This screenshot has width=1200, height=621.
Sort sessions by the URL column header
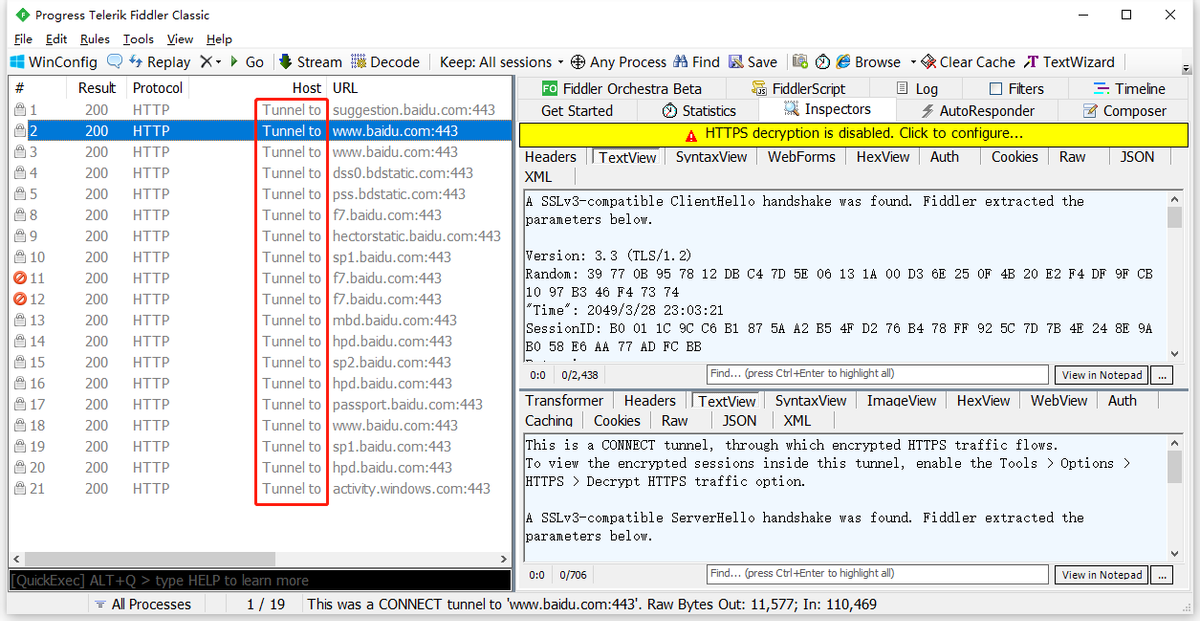(345, 88)
